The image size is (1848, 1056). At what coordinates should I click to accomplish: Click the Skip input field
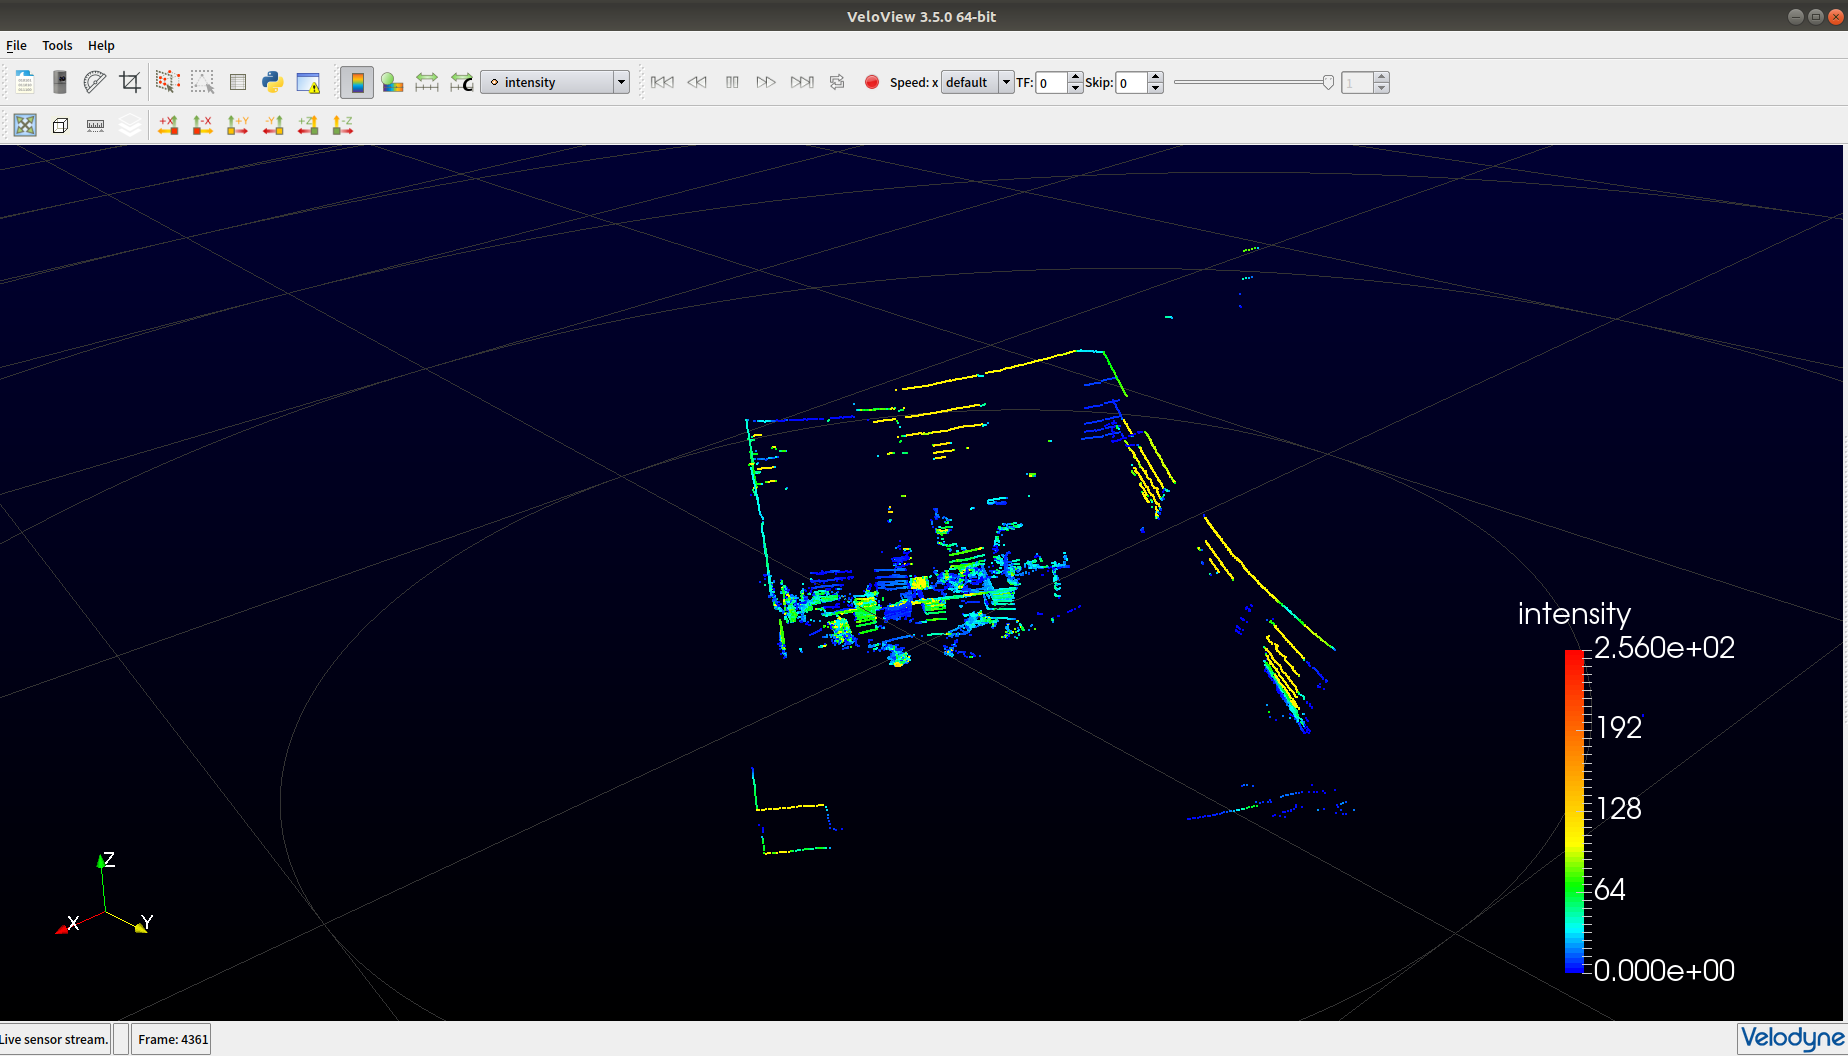coord(1131,82)
